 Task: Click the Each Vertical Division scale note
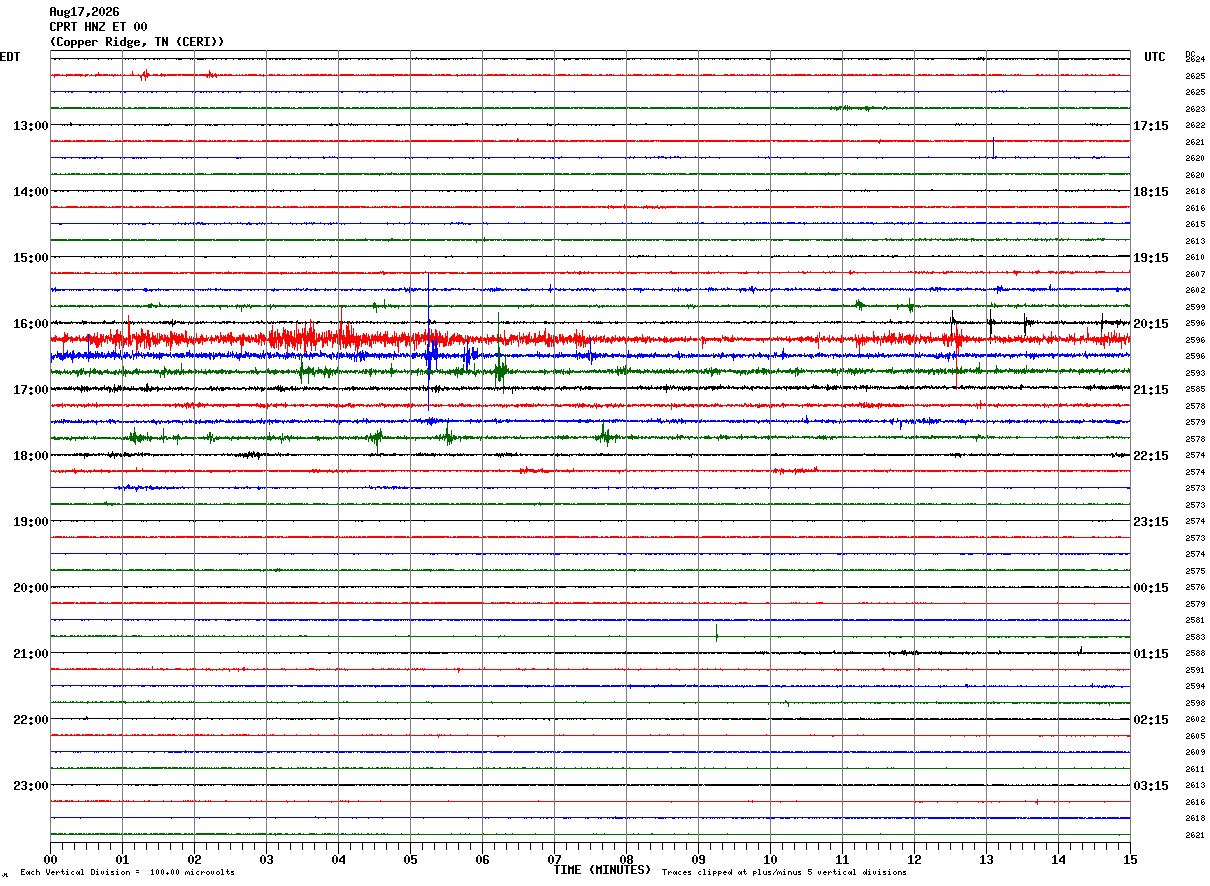pos(128,873)
